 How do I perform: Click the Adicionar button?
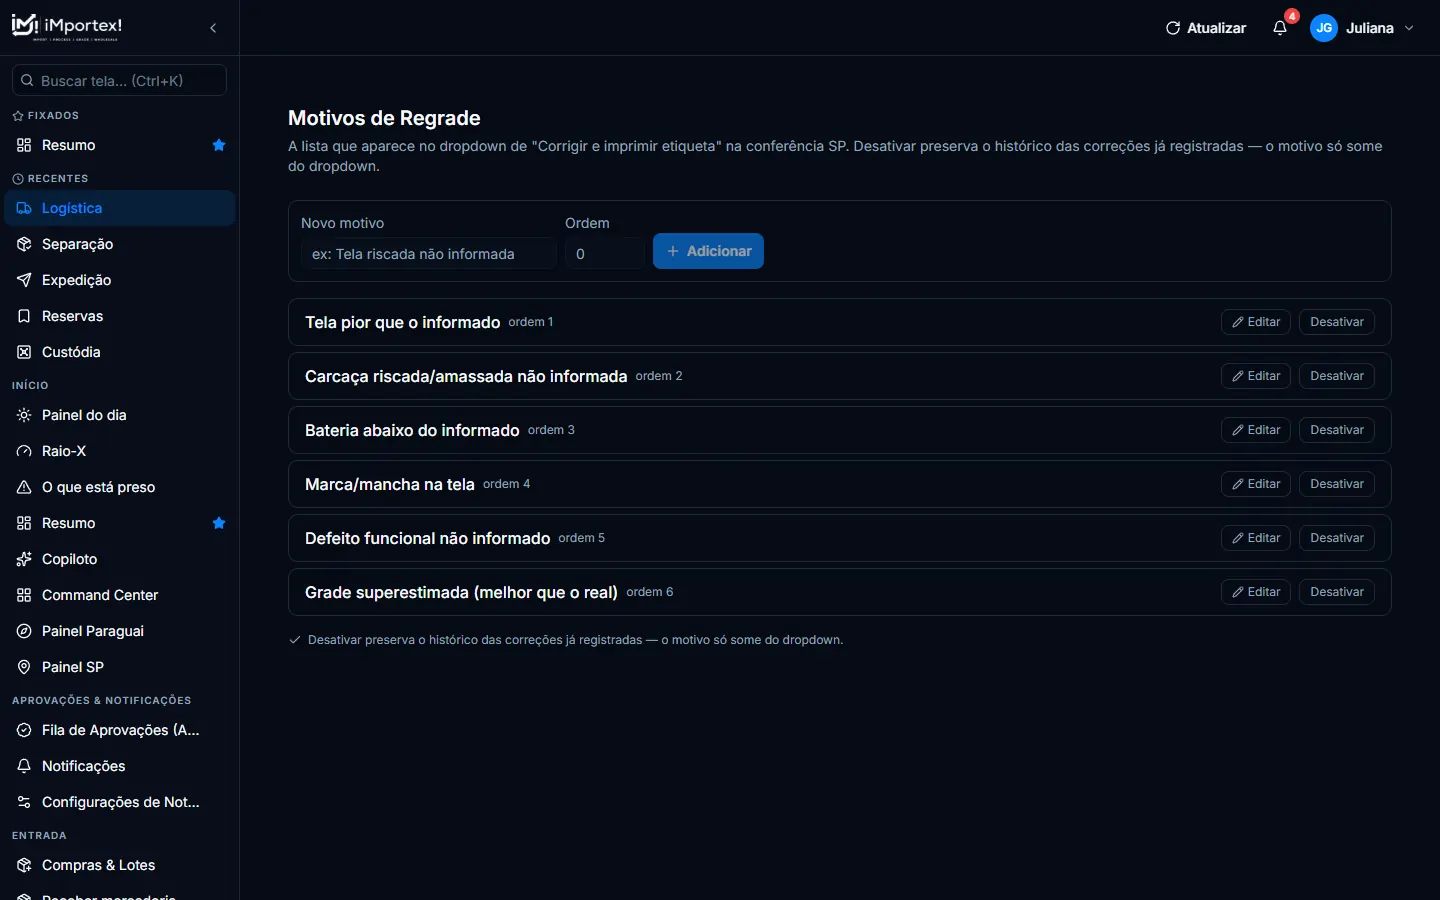tap(708, 251)
